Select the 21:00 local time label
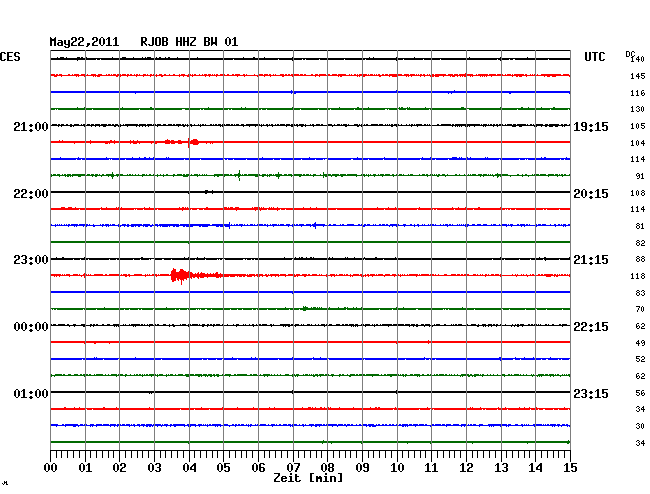This screenshot has width=650, height=494. point(31,126)
